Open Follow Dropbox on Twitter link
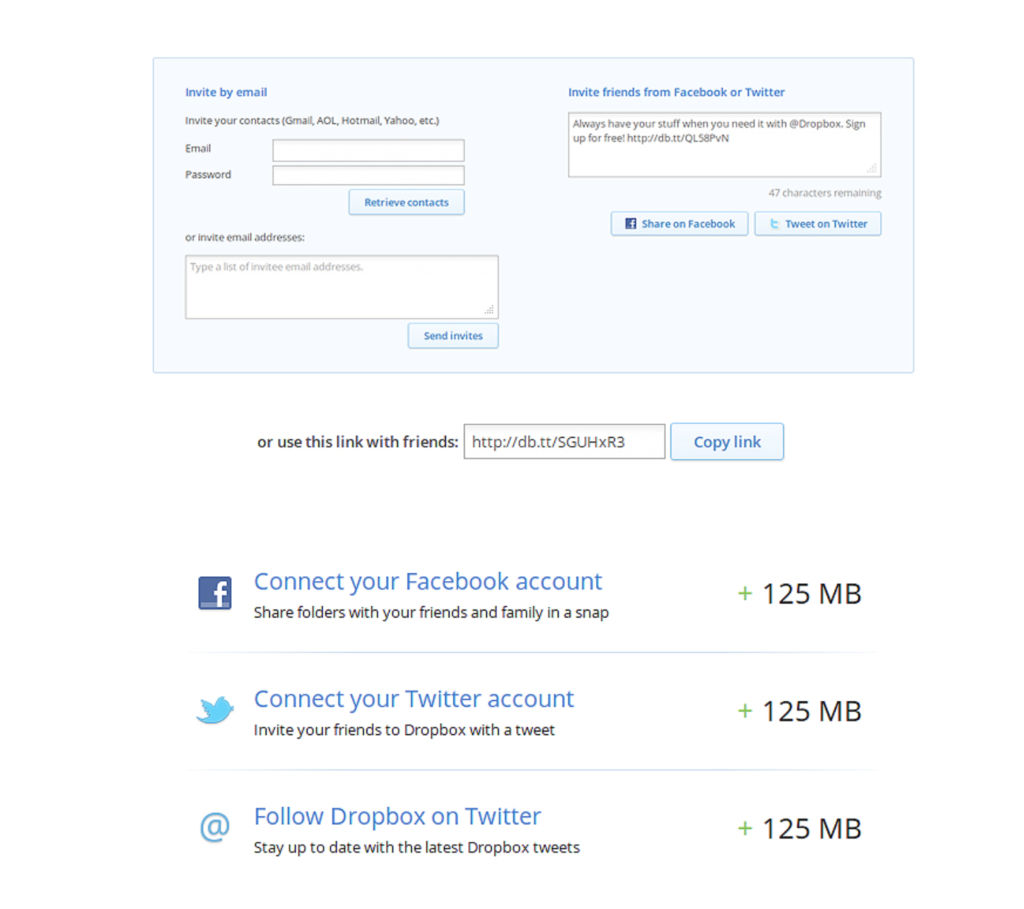The height and width of the screenshot is (909, 1024). (x=397, y=816)
